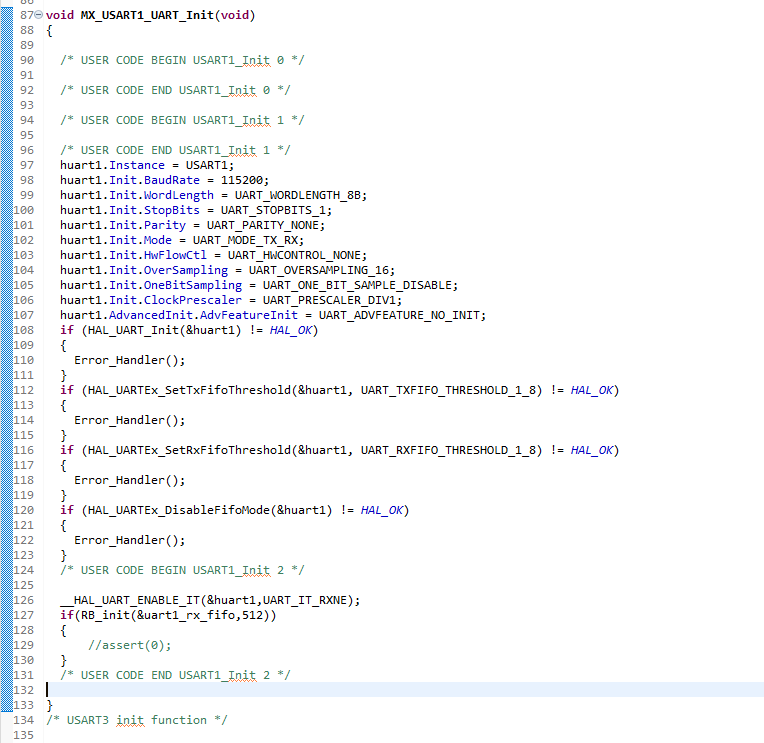Click the __HAL_UART_ENABLE_IT macro
This screenshot has width=764, height=743.
(x=130, y=600)
